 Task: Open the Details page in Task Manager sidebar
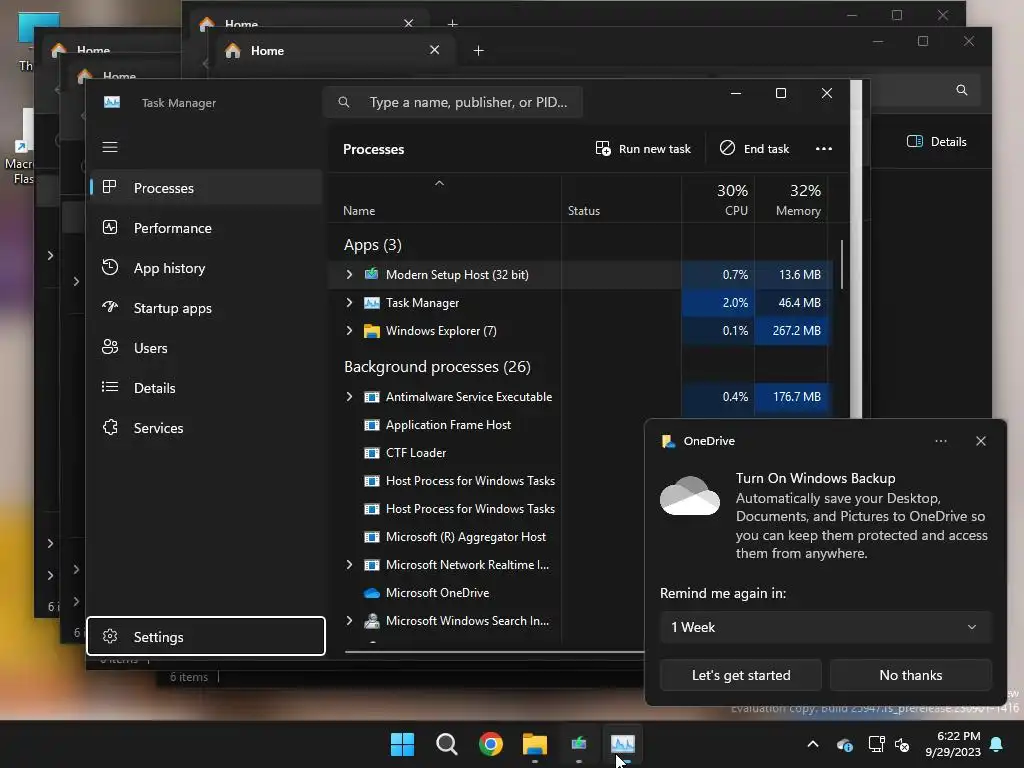[x=206, y=388]
